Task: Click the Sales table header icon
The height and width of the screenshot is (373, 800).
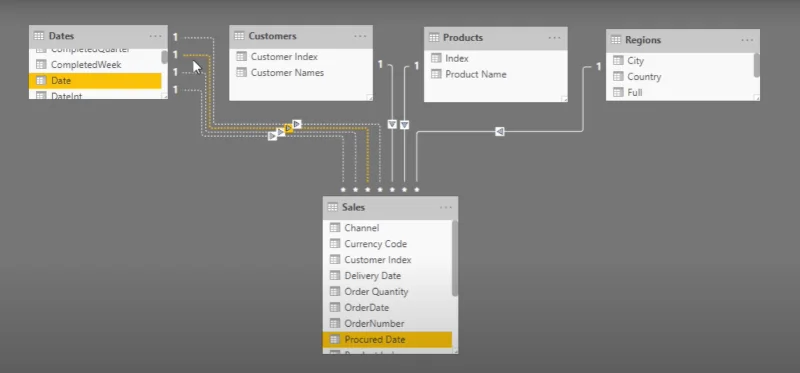Action: pyautogui.click(x=333, y=207)
